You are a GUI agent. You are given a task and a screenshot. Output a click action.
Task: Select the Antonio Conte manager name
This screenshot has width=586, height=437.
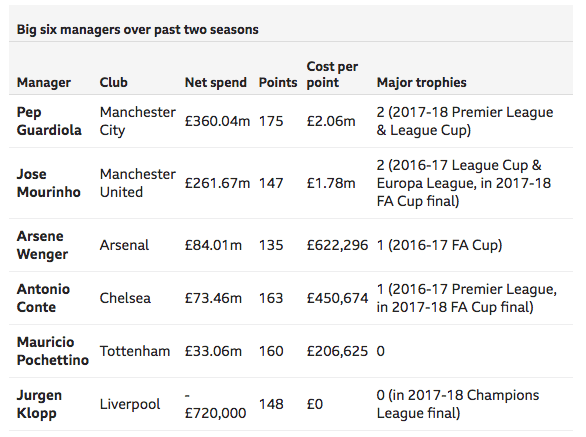[x=43, y=298]
